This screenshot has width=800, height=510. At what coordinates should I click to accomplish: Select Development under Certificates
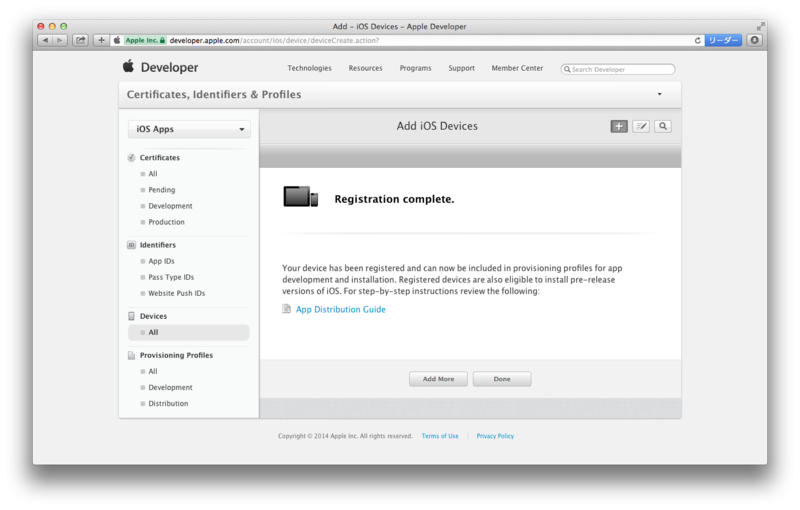click(170, 206)
